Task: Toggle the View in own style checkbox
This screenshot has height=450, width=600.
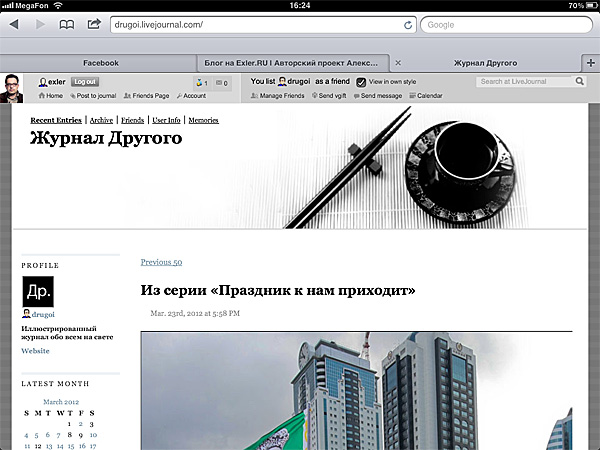Action: tap(362, 82)
